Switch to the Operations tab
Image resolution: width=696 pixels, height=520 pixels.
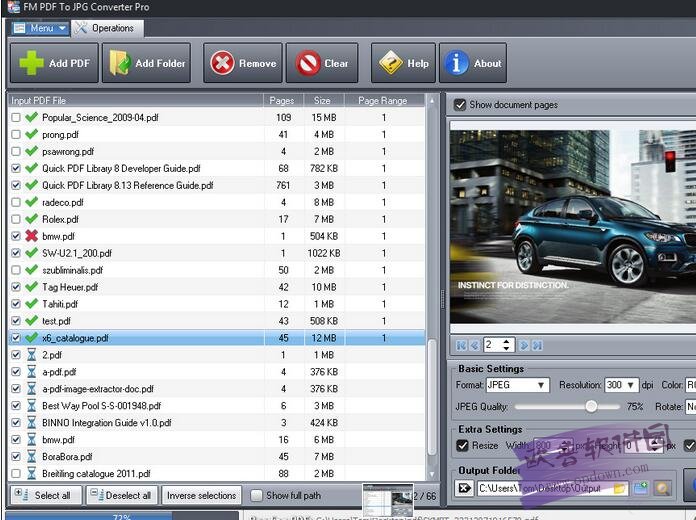click(x=107, y=28)
